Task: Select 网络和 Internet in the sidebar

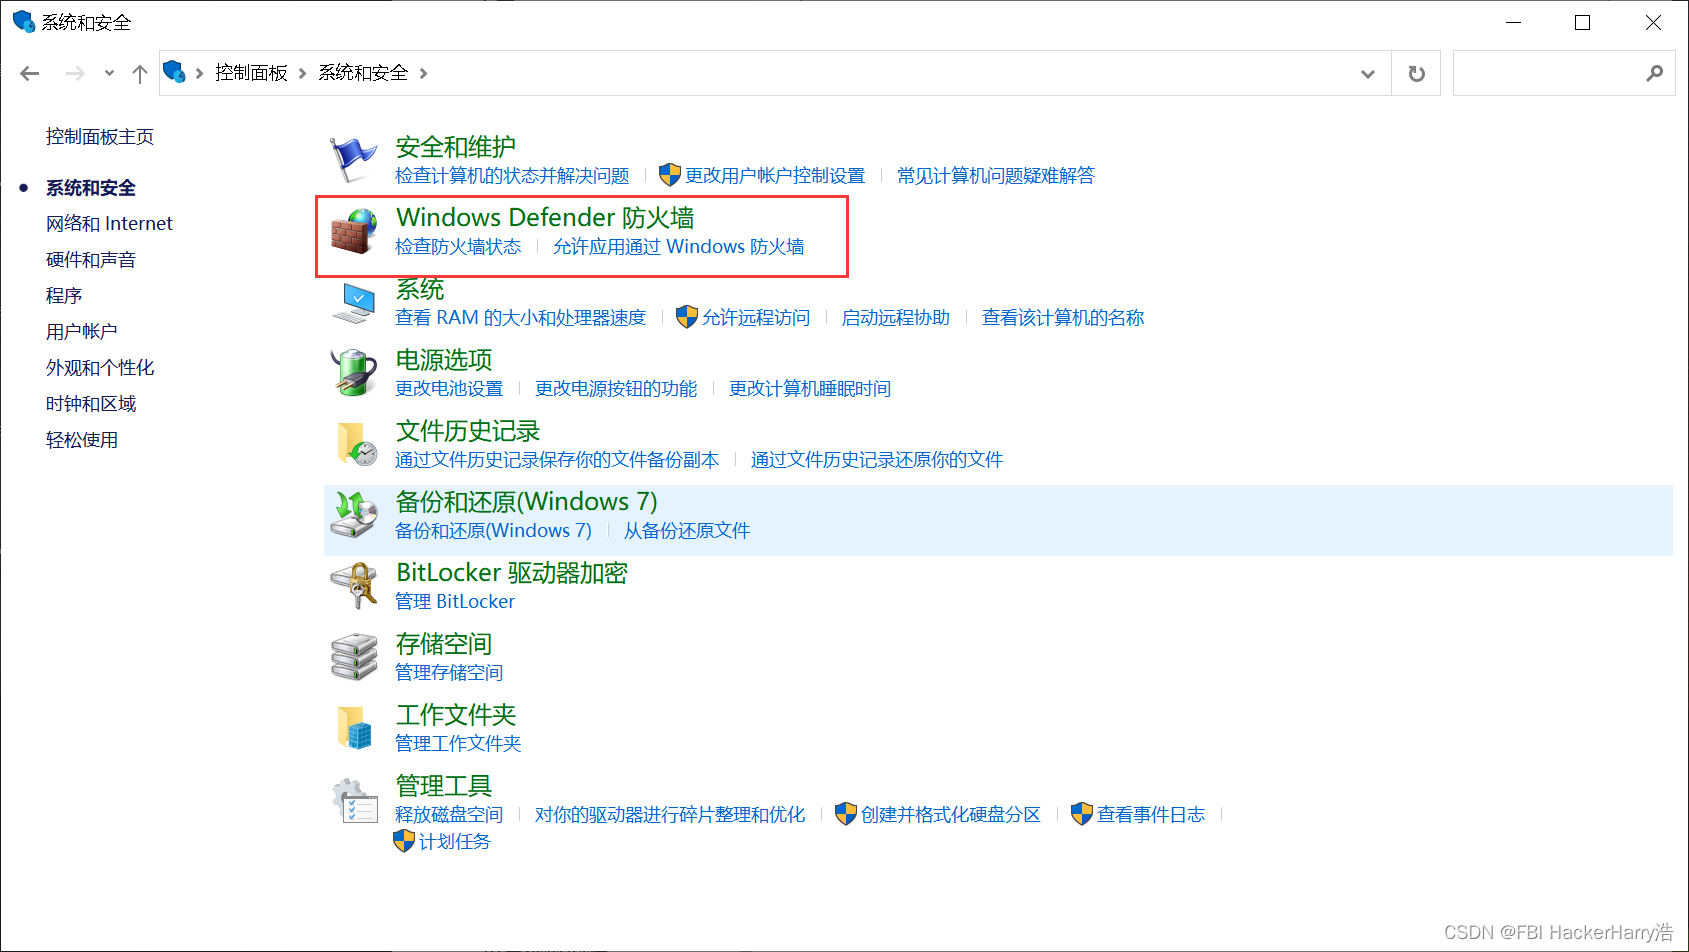Action: pos(109,224)
